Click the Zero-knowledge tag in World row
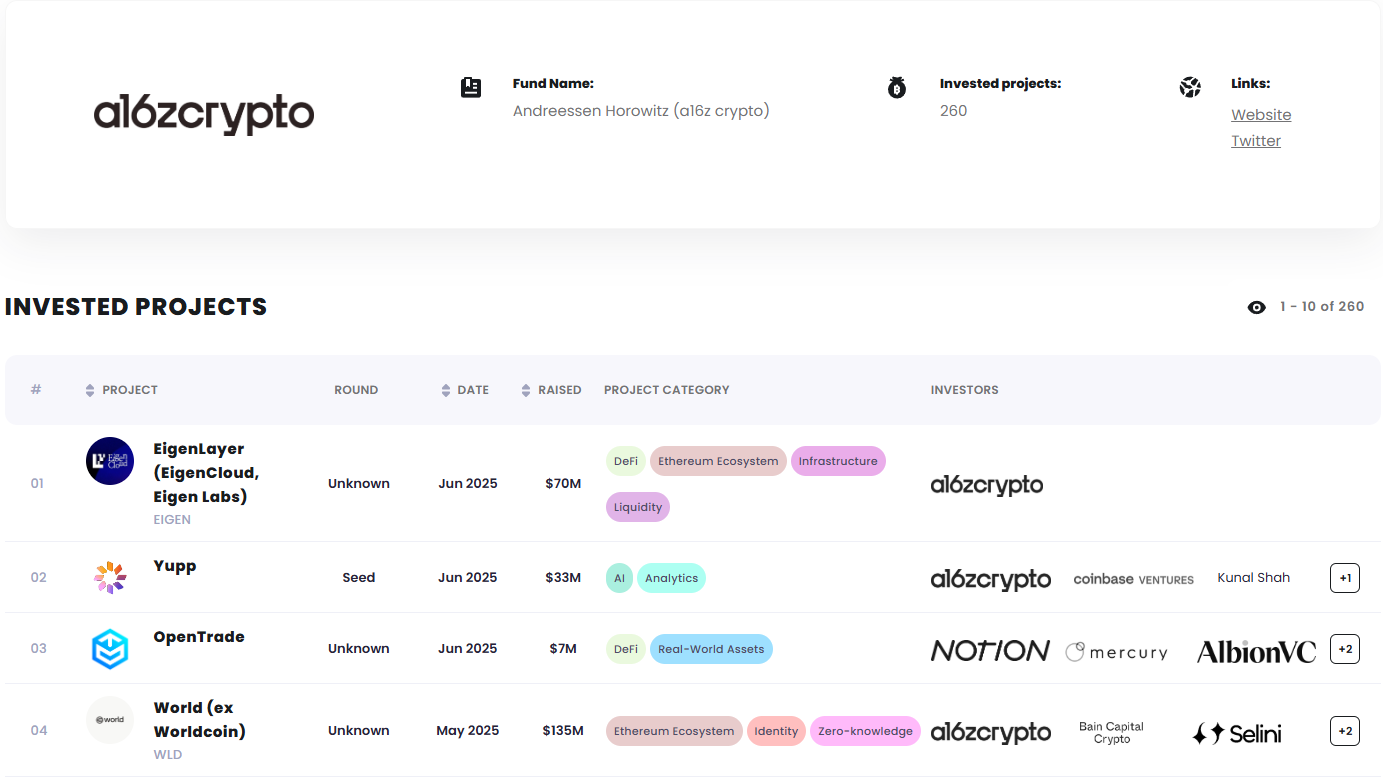Screen dimensions: 1383x779 [x=865, y=731]
